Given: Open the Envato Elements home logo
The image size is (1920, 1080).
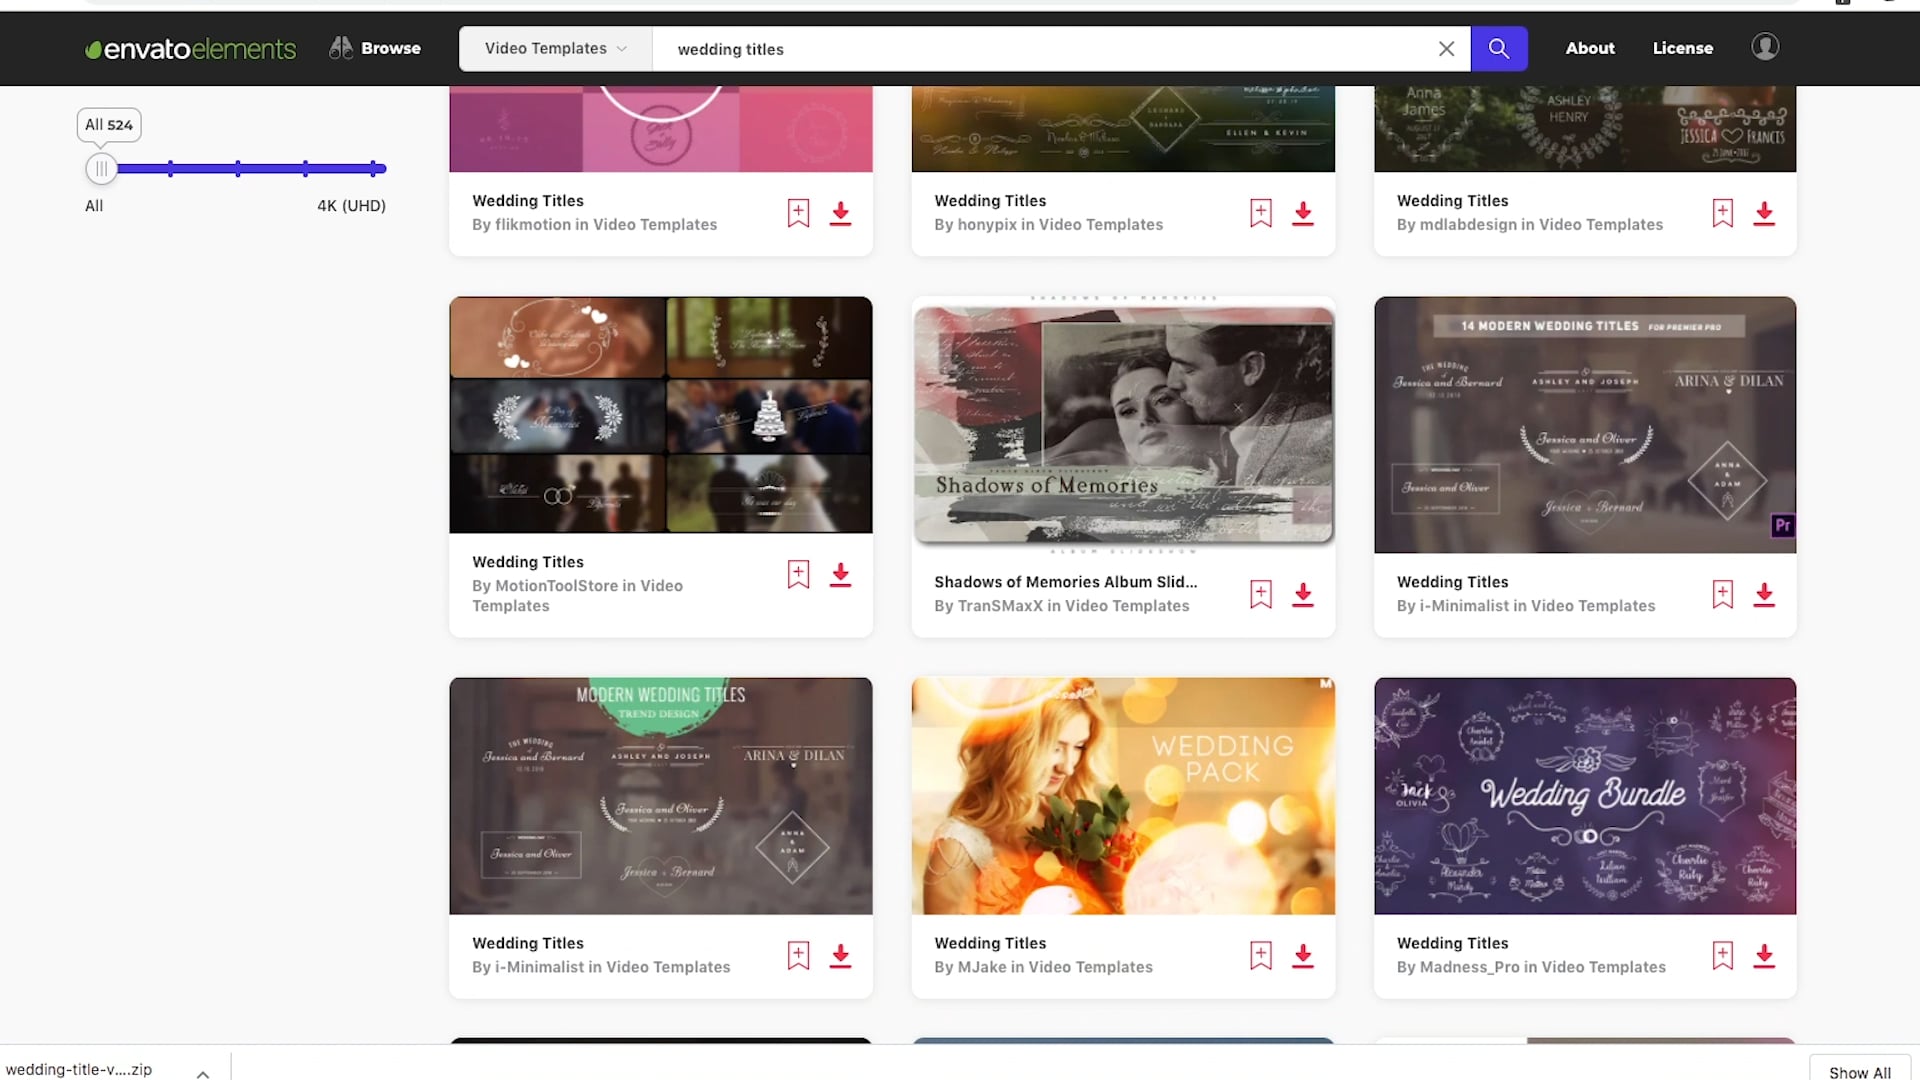Looking at the screenshot, I should pos(189,48).
